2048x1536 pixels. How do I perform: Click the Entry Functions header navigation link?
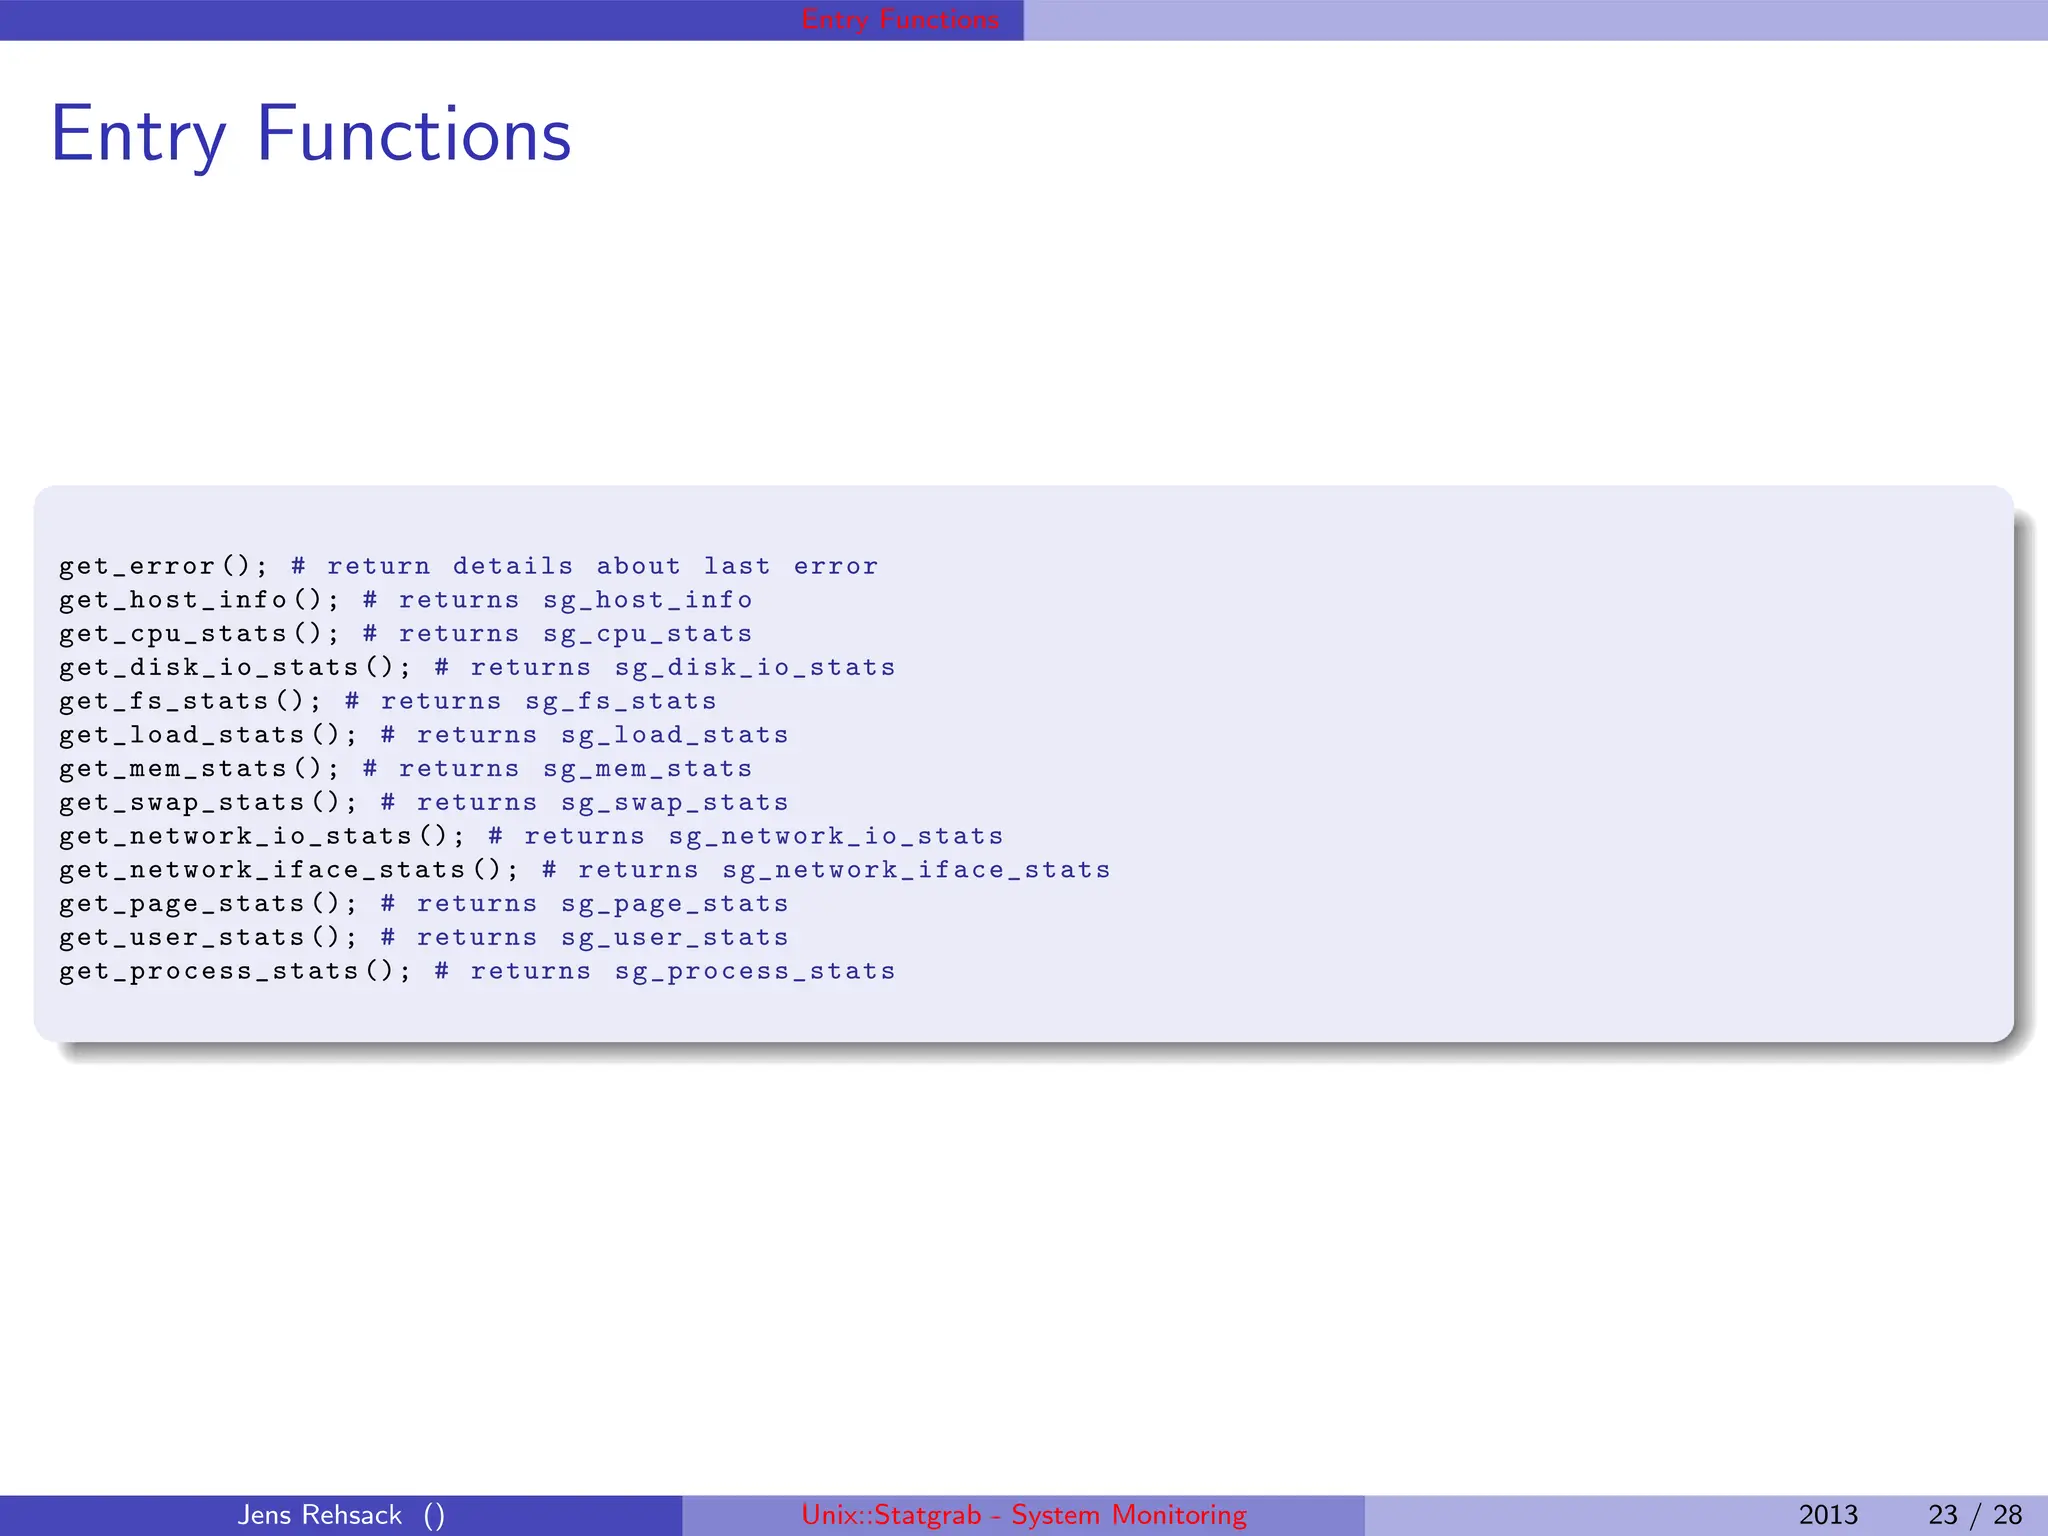point(900,19)
